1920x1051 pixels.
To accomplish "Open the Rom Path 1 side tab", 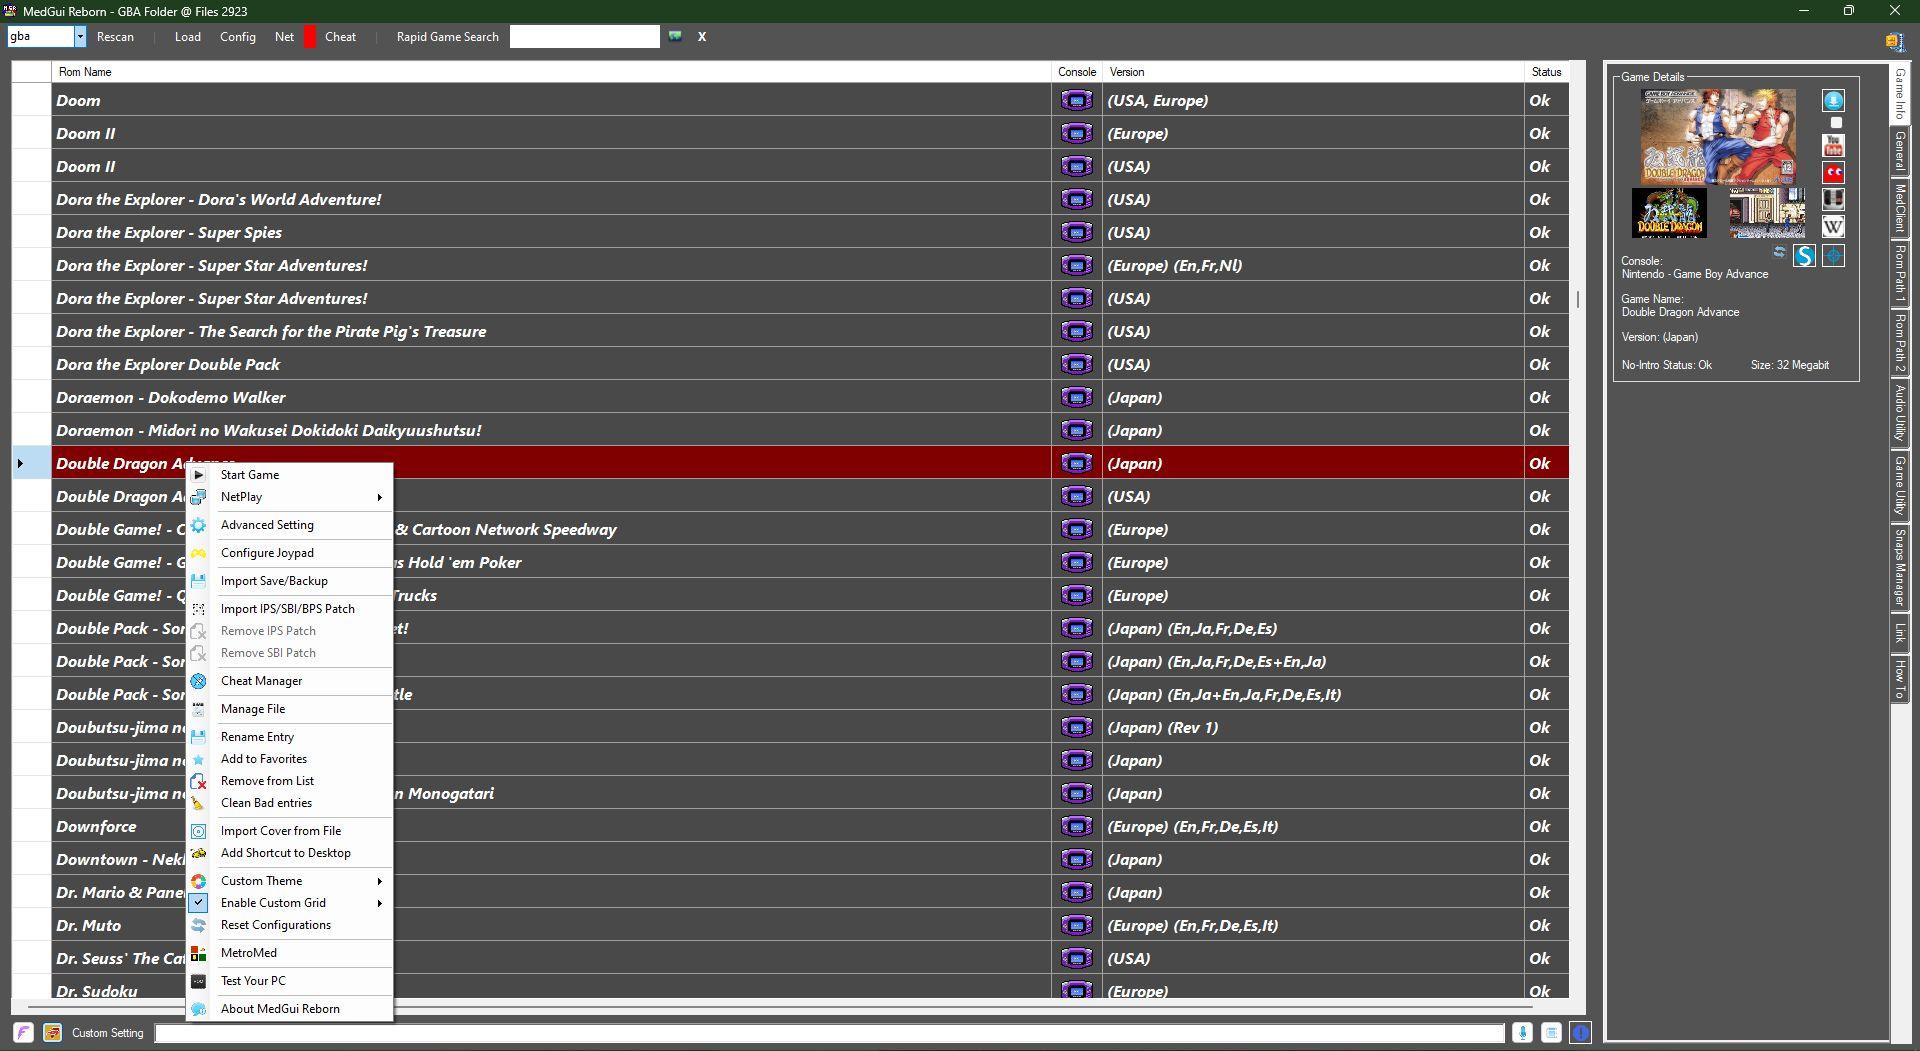I will [1899, 274].
